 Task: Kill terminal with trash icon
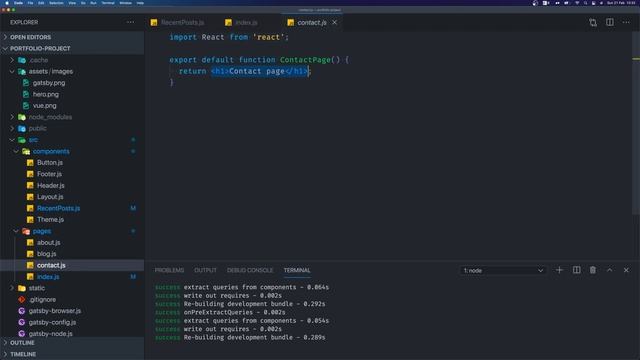[x=593, y=270]
